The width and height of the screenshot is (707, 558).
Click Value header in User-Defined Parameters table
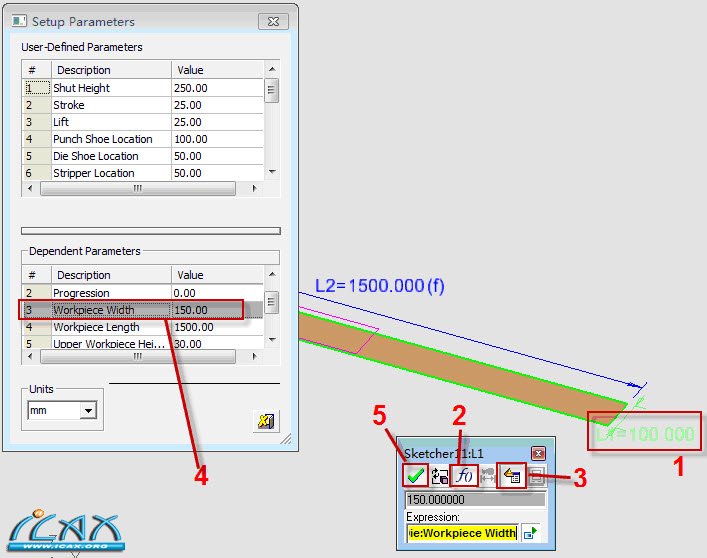point(217,70)
